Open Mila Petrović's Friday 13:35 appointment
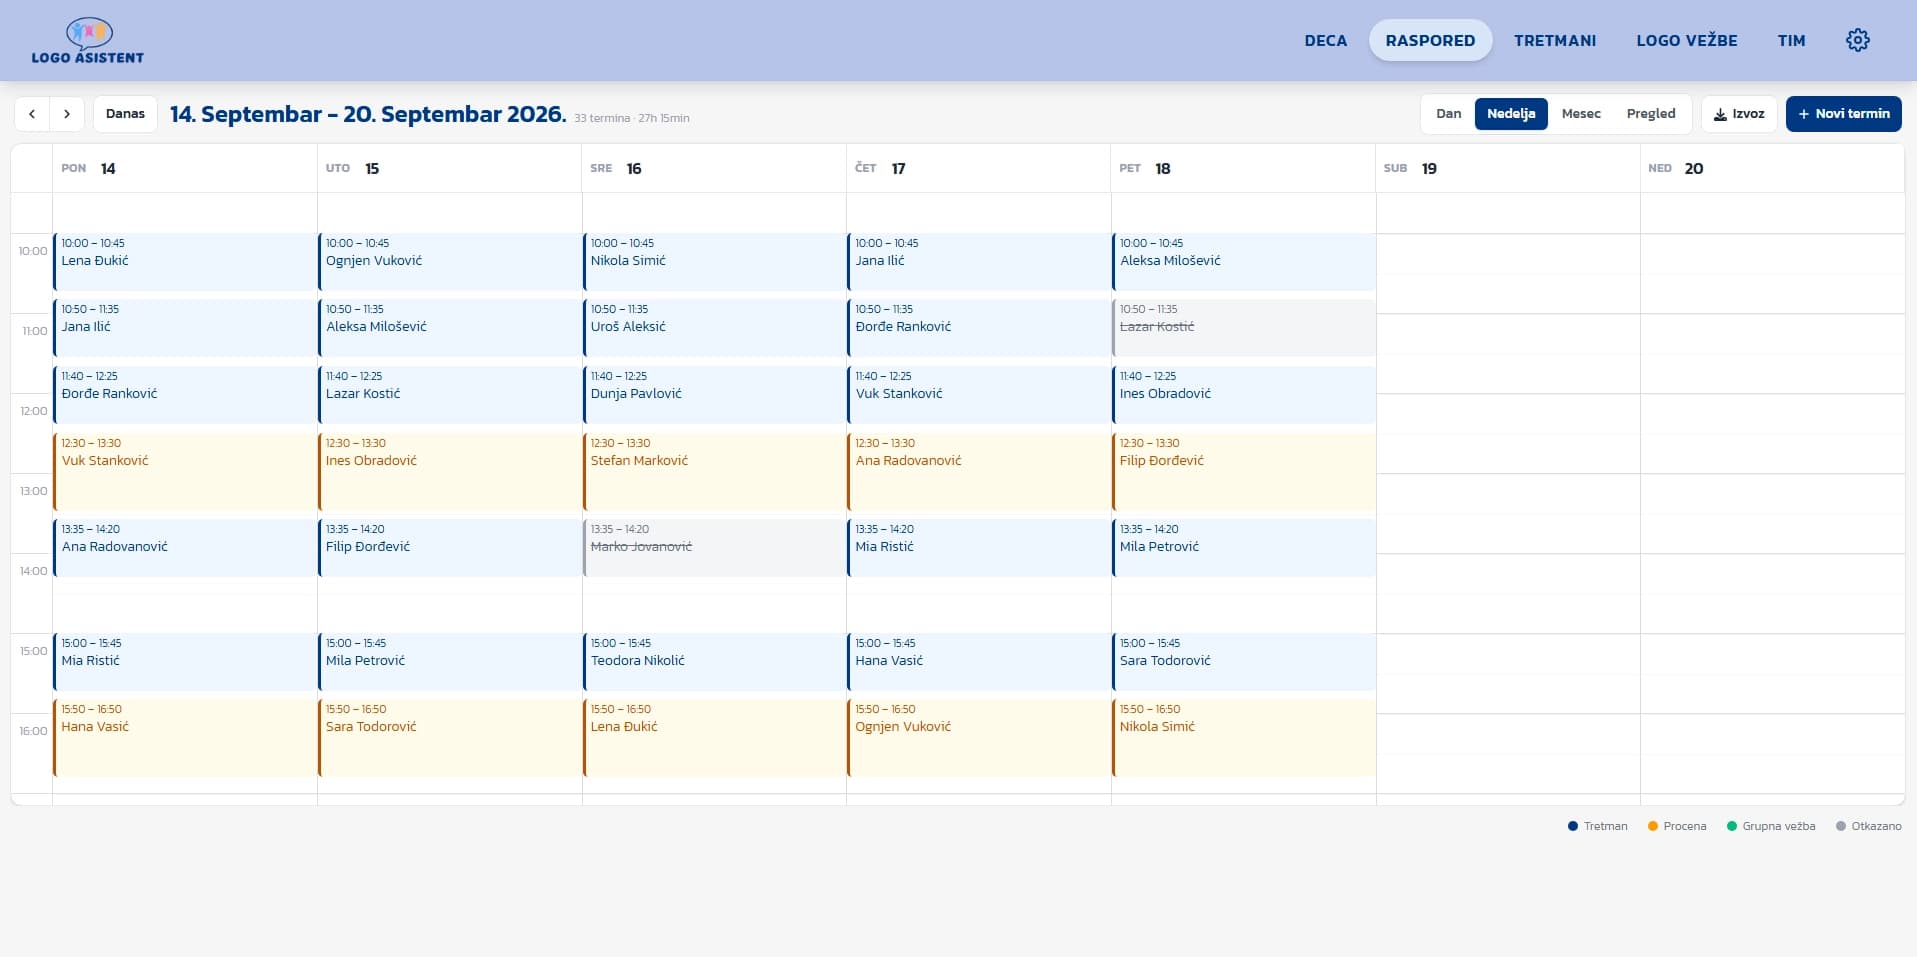 [1243, 548]
